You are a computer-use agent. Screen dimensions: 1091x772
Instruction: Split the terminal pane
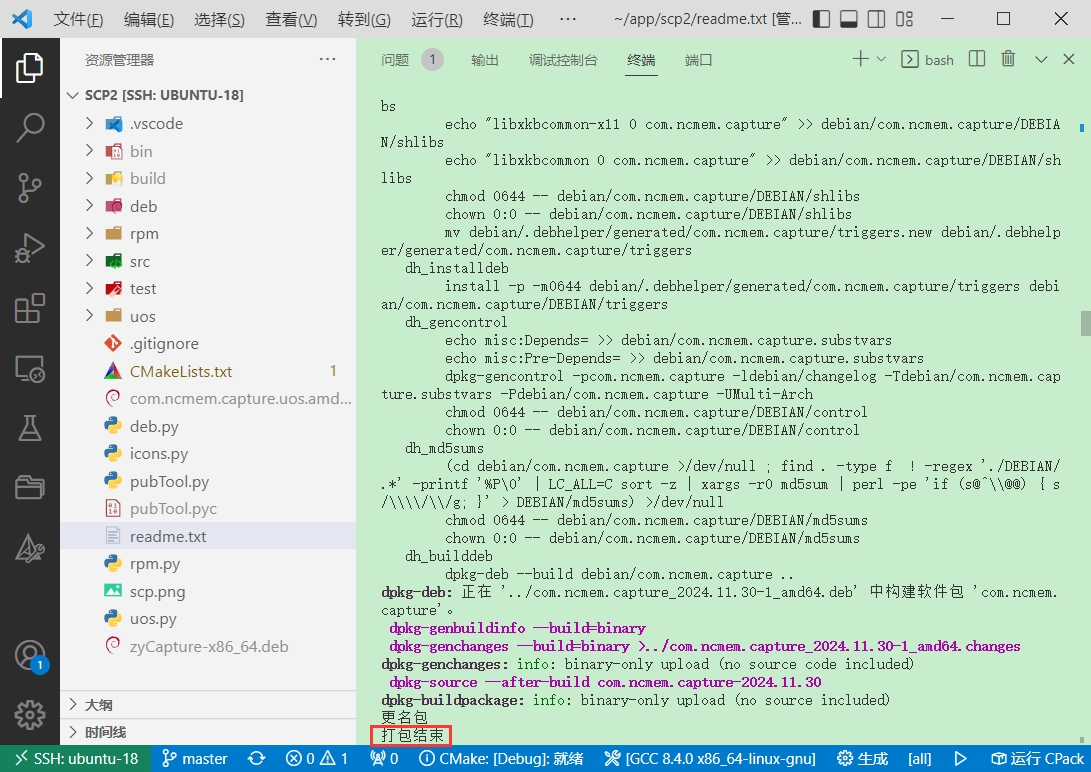pyautogui.click(x=977, y=60)
